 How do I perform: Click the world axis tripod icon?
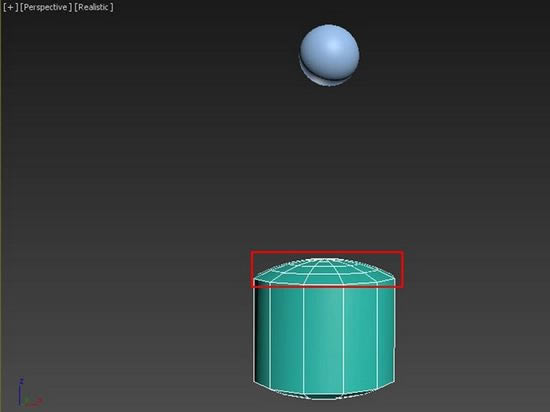coord(30,393)
